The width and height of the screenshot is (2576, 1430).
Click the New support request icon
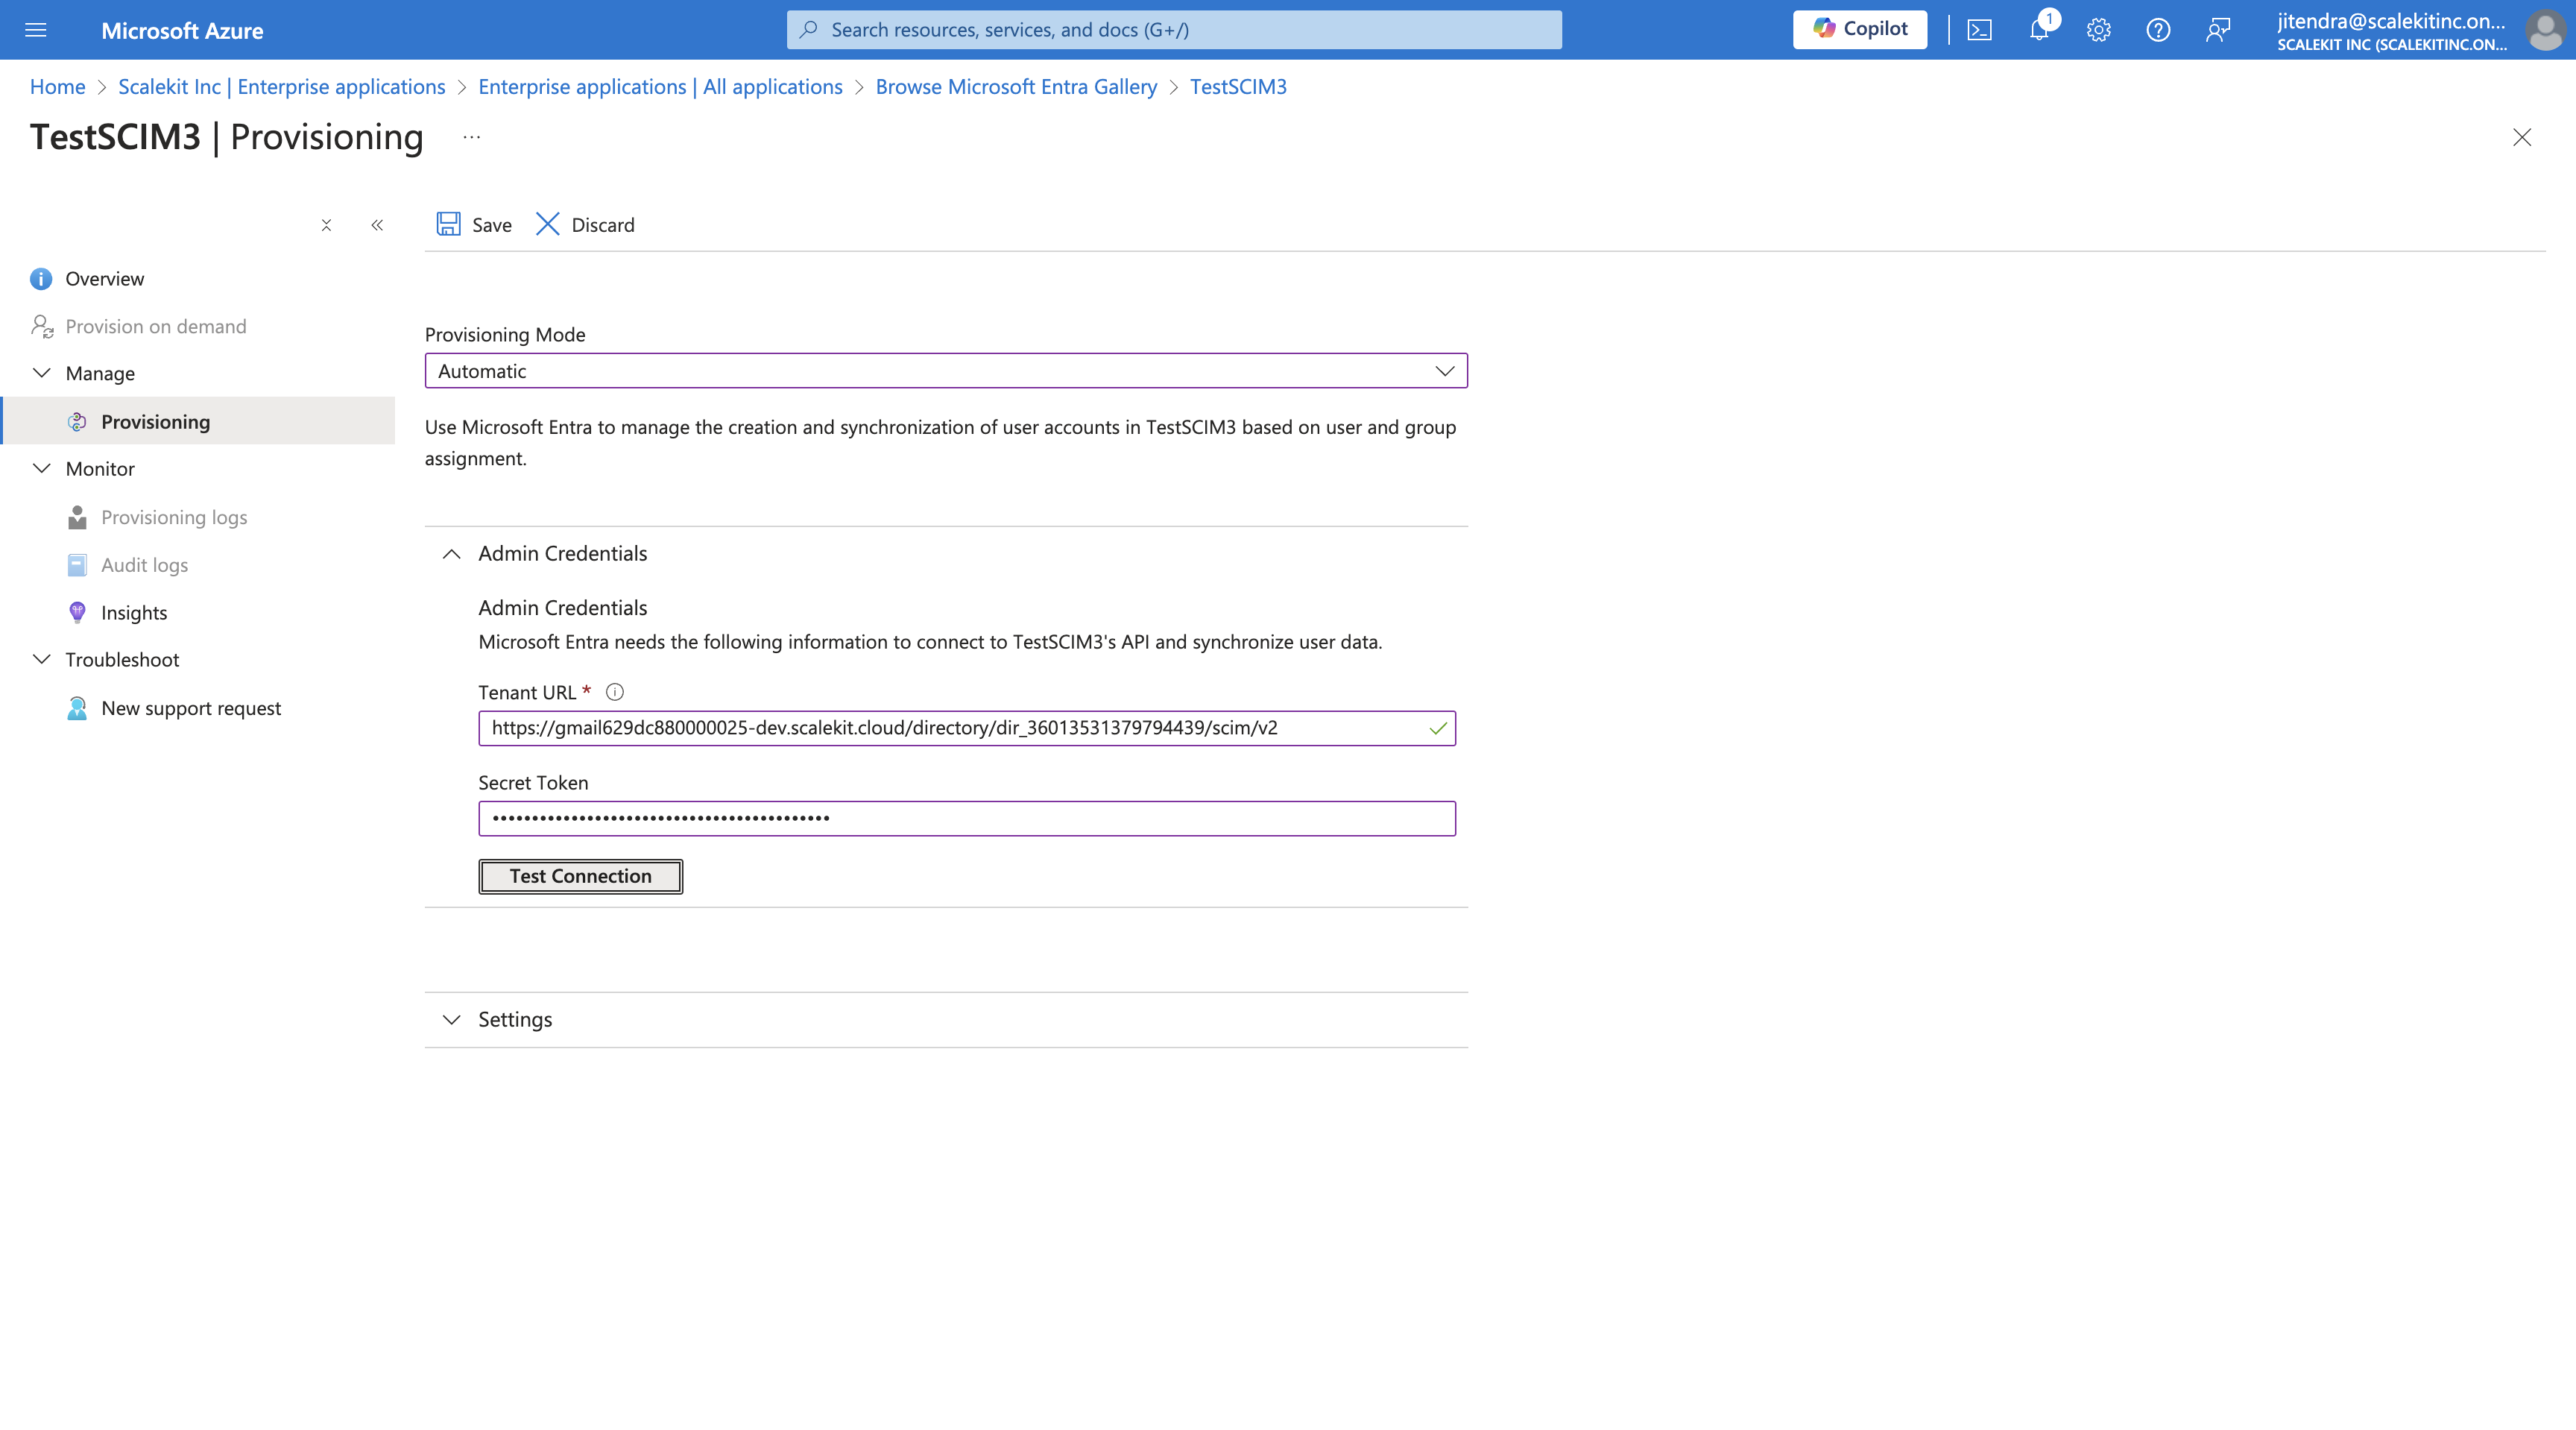(77, 709)
